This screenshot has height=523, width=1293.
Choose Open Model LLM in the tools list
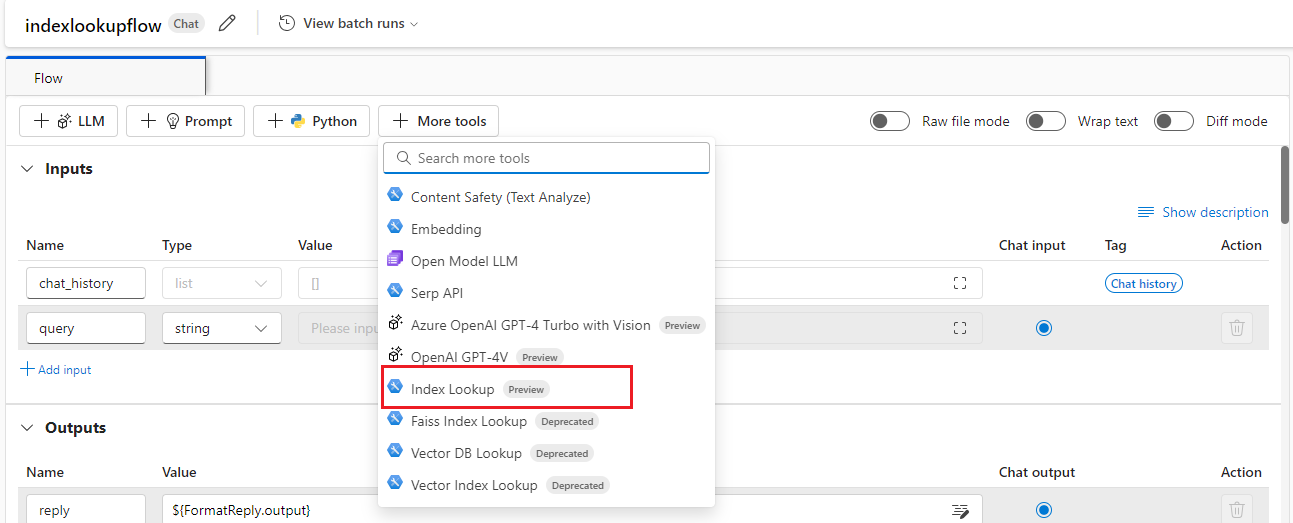coord(546,261)
